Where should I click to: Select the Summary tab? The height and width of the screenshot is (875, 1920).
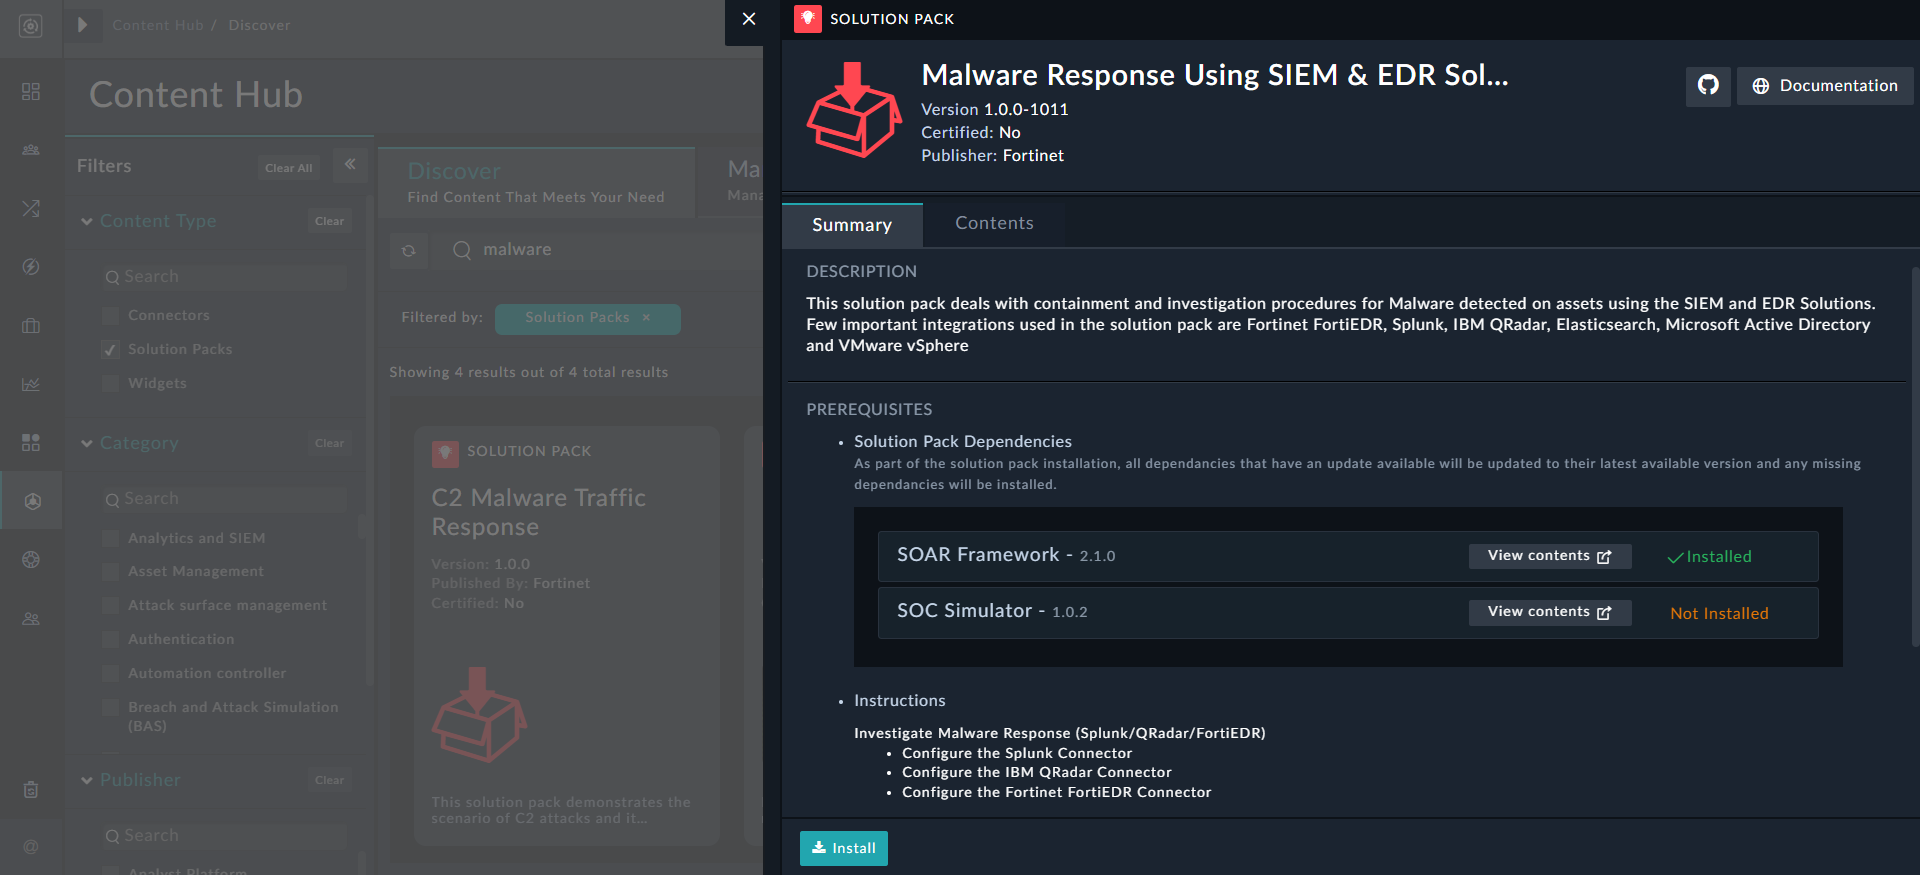tap(851, 226)
